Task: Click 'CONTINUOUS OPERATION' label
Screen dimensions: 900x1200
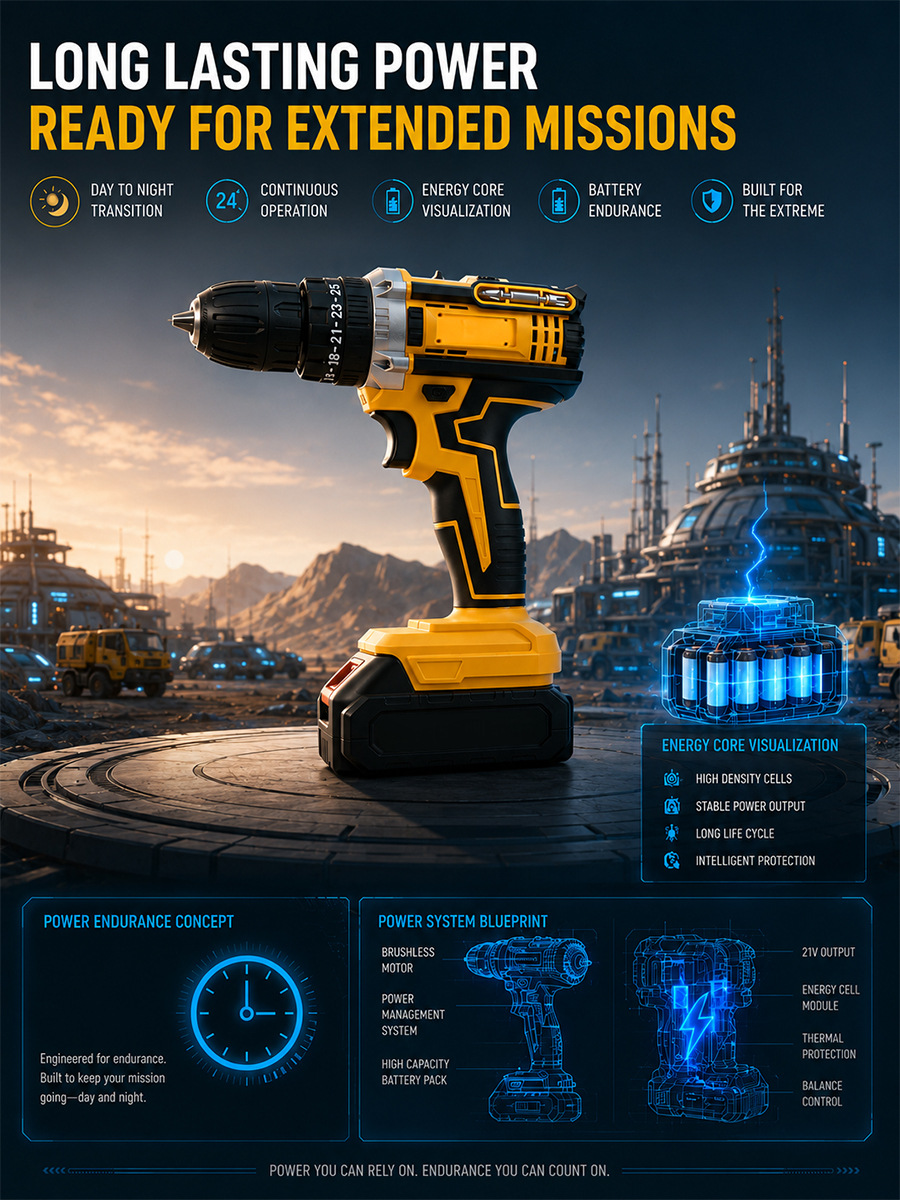Action: 299,200
